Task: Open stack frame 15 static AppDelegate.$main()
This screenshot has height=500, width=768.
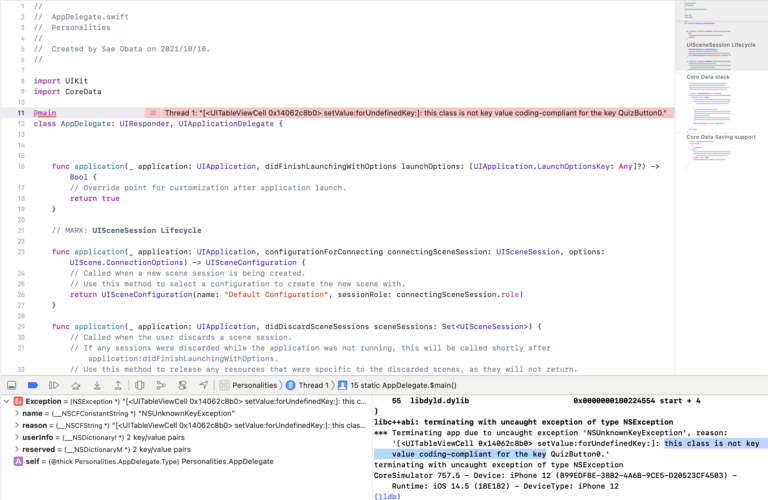Action: [397, 385]
